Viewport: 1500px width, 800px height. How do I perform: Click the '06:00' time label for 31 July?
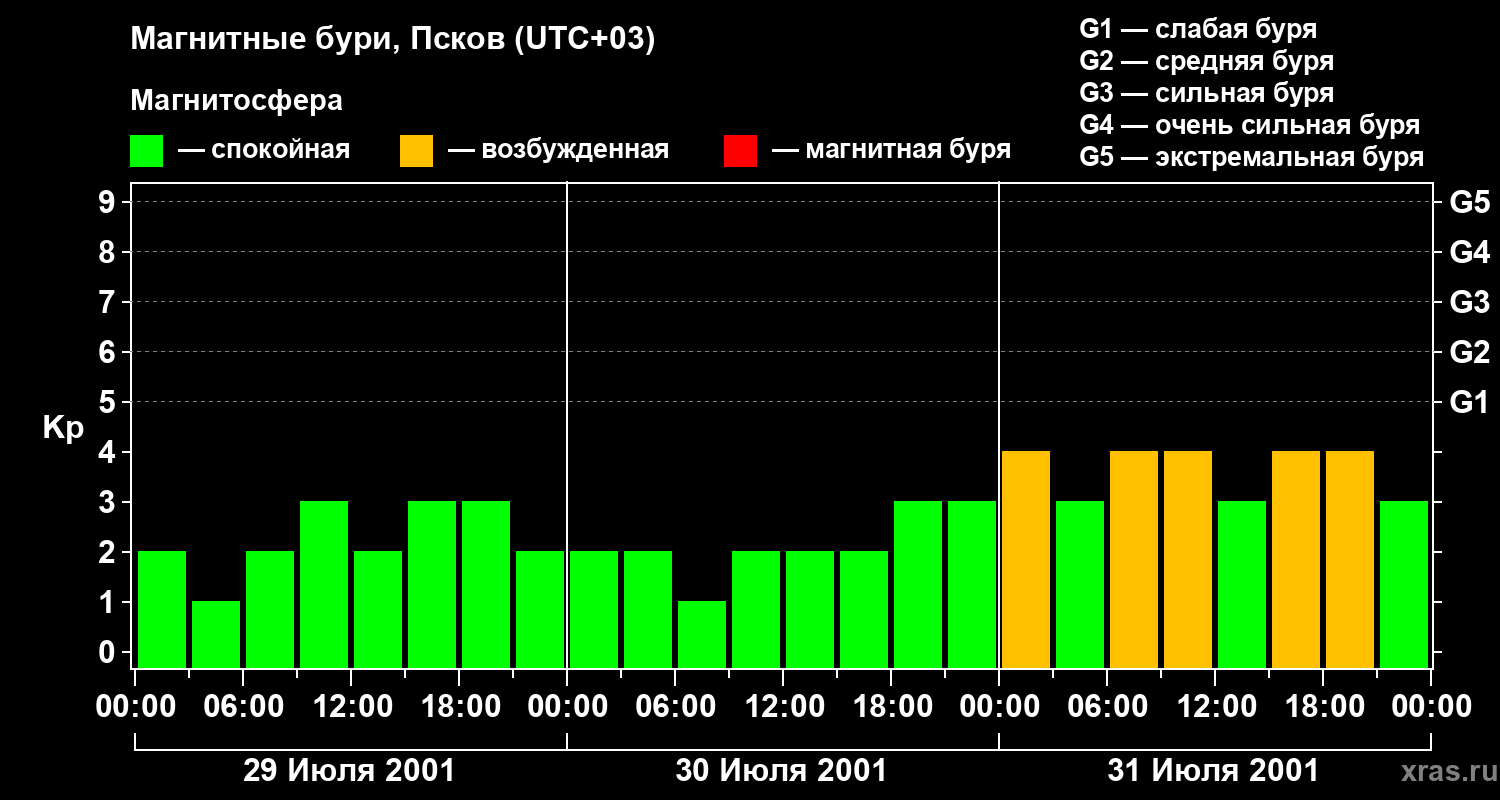[1107, 706]
